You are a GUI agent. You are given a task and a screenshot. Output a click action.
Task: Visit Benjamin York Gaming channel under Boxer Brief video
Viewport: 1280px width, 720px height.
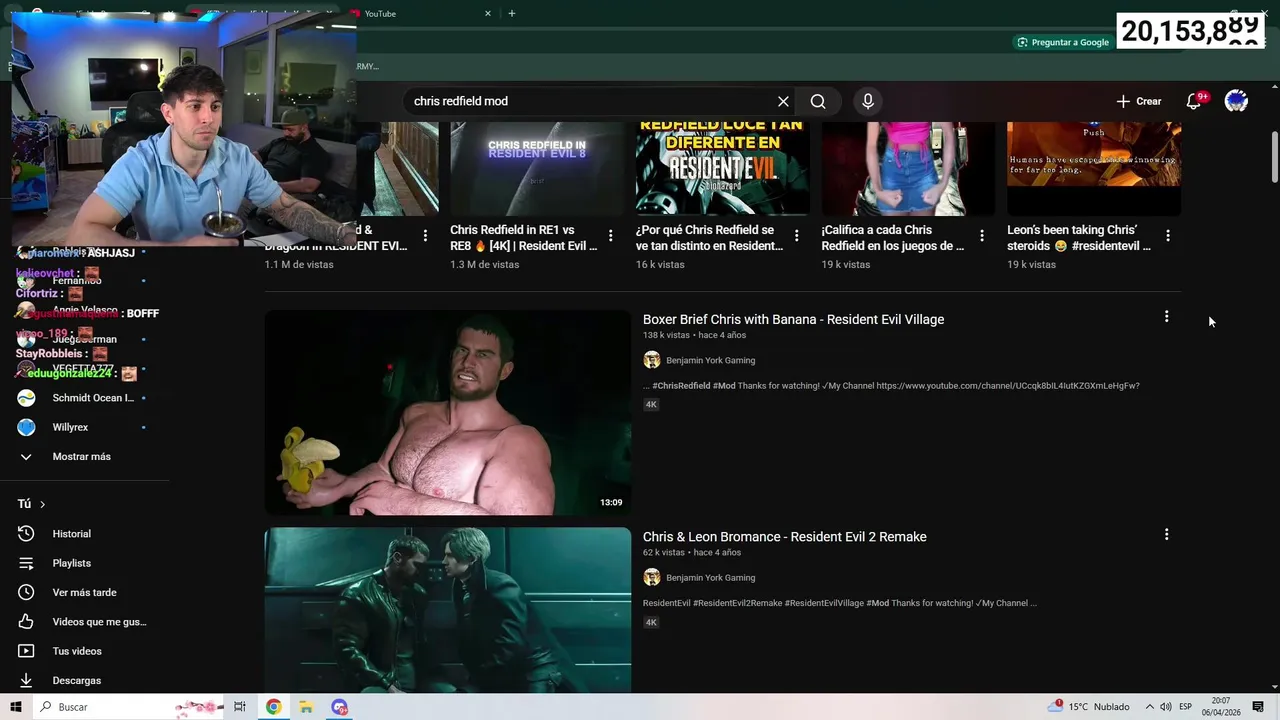(x=710, y=360)
